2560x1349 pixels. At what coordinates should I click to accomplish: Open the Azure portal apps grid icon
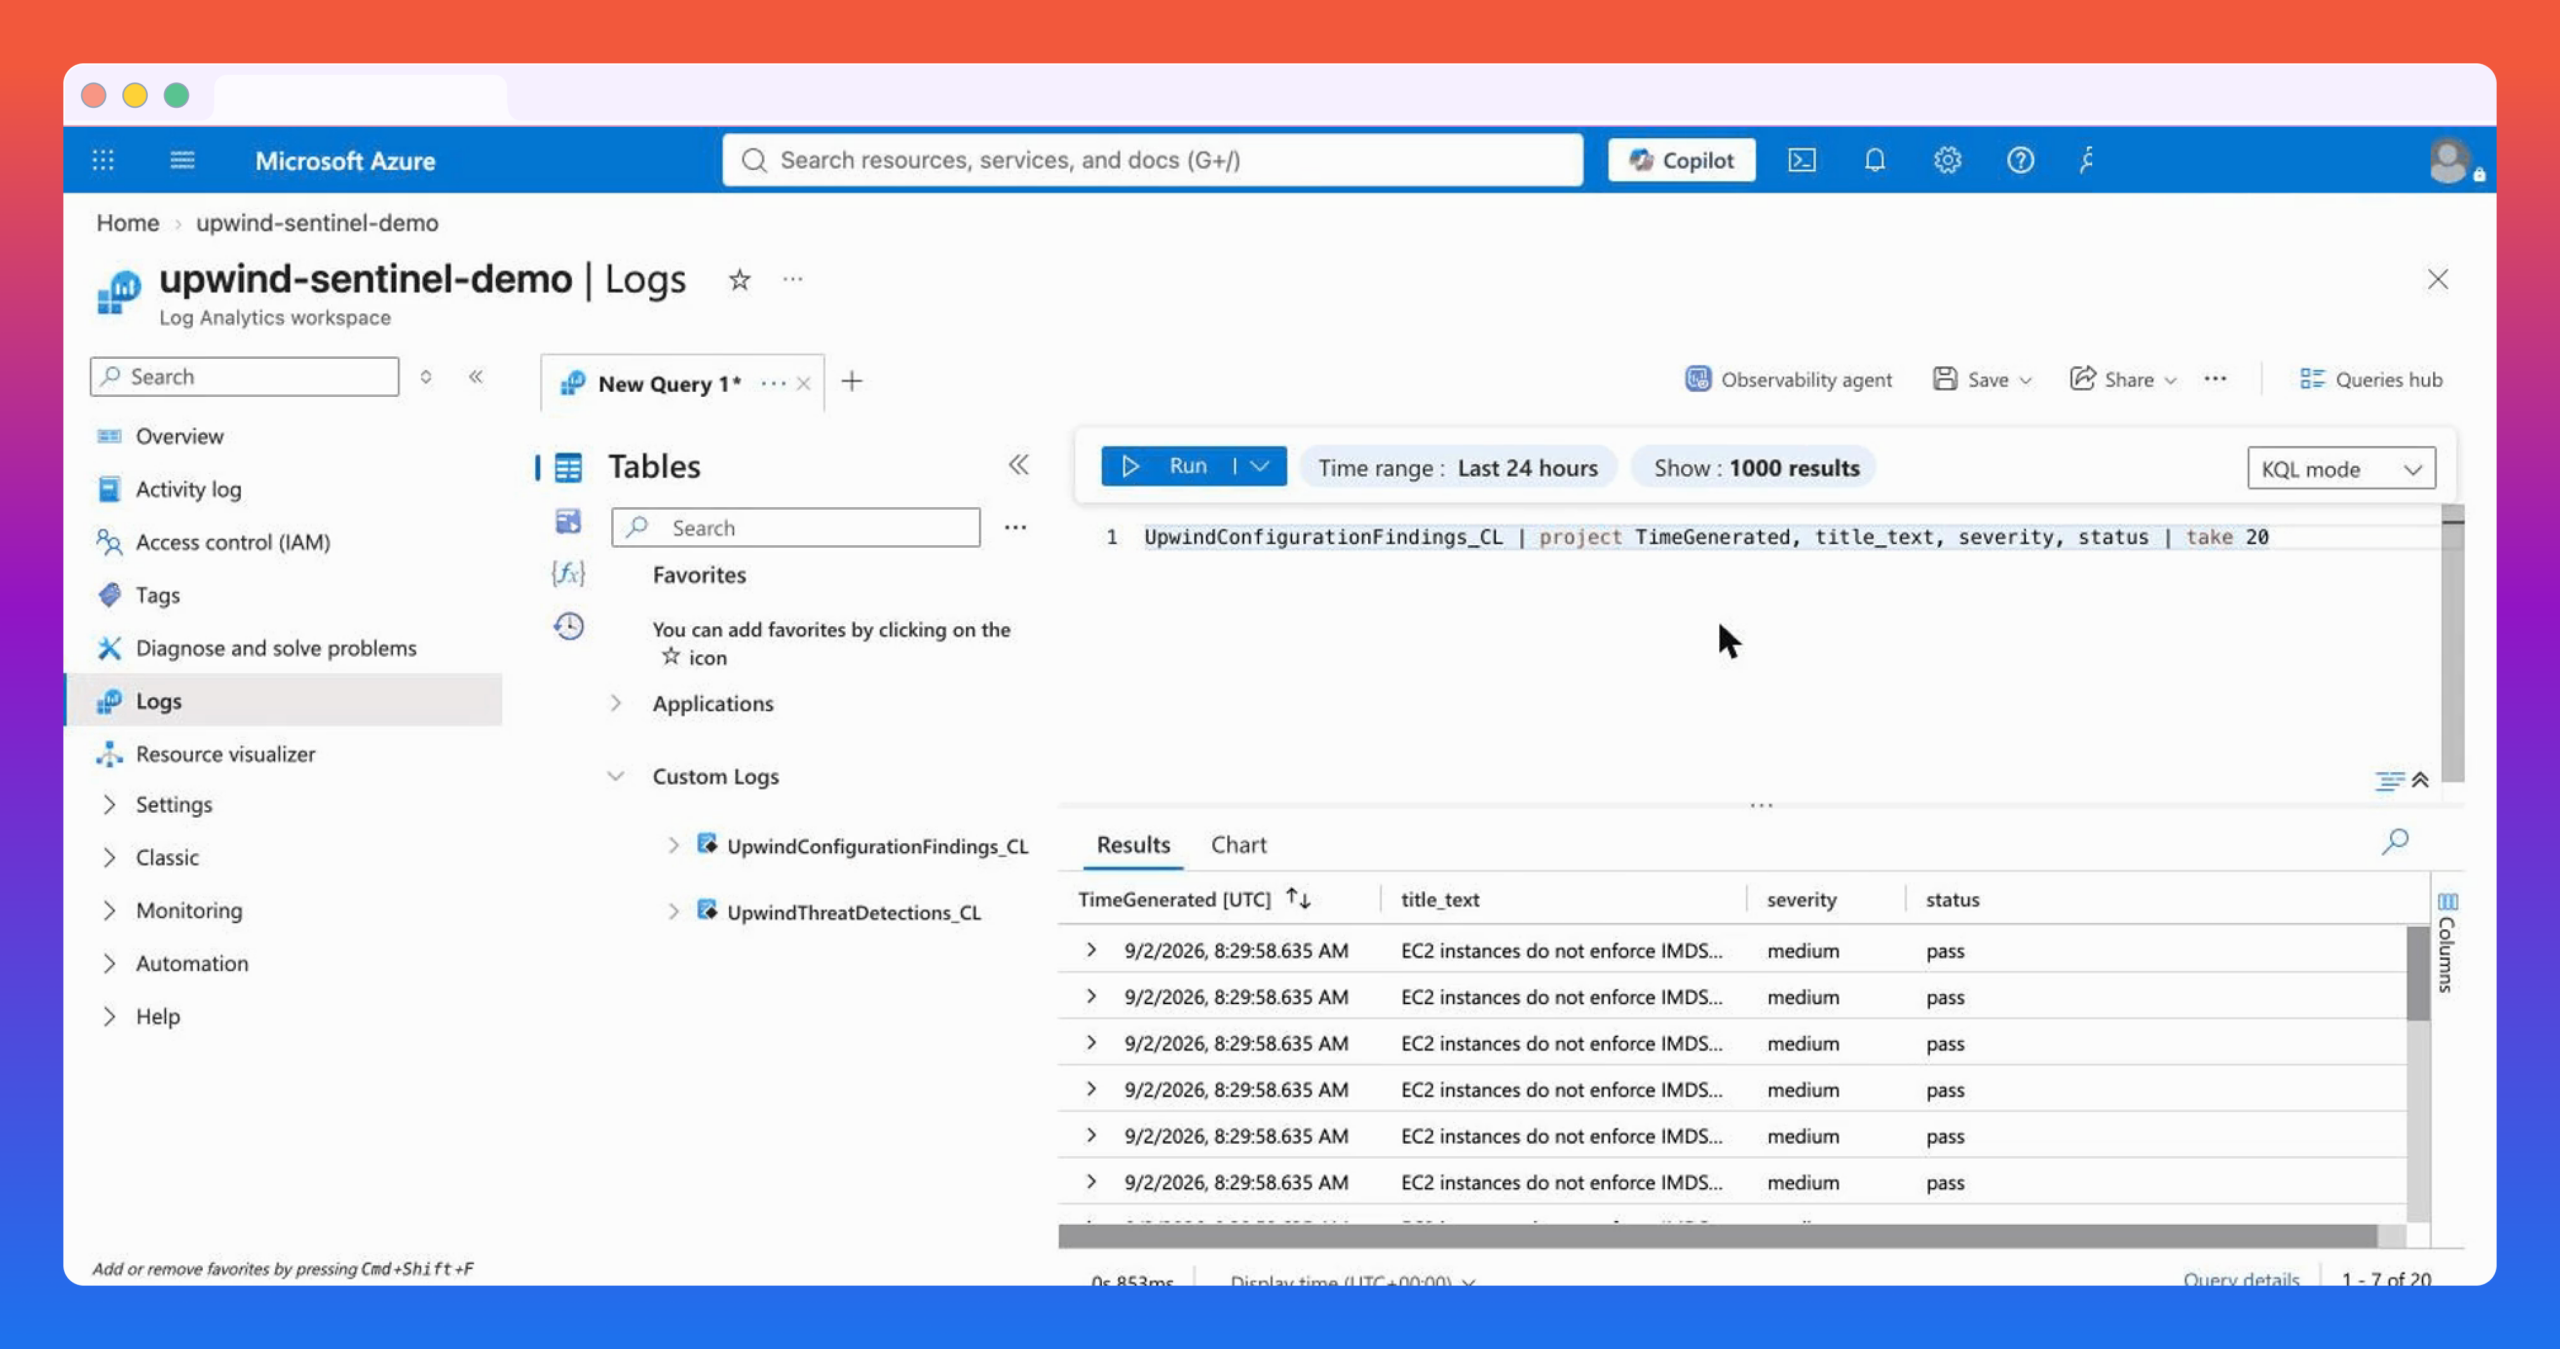click(103, 160)
